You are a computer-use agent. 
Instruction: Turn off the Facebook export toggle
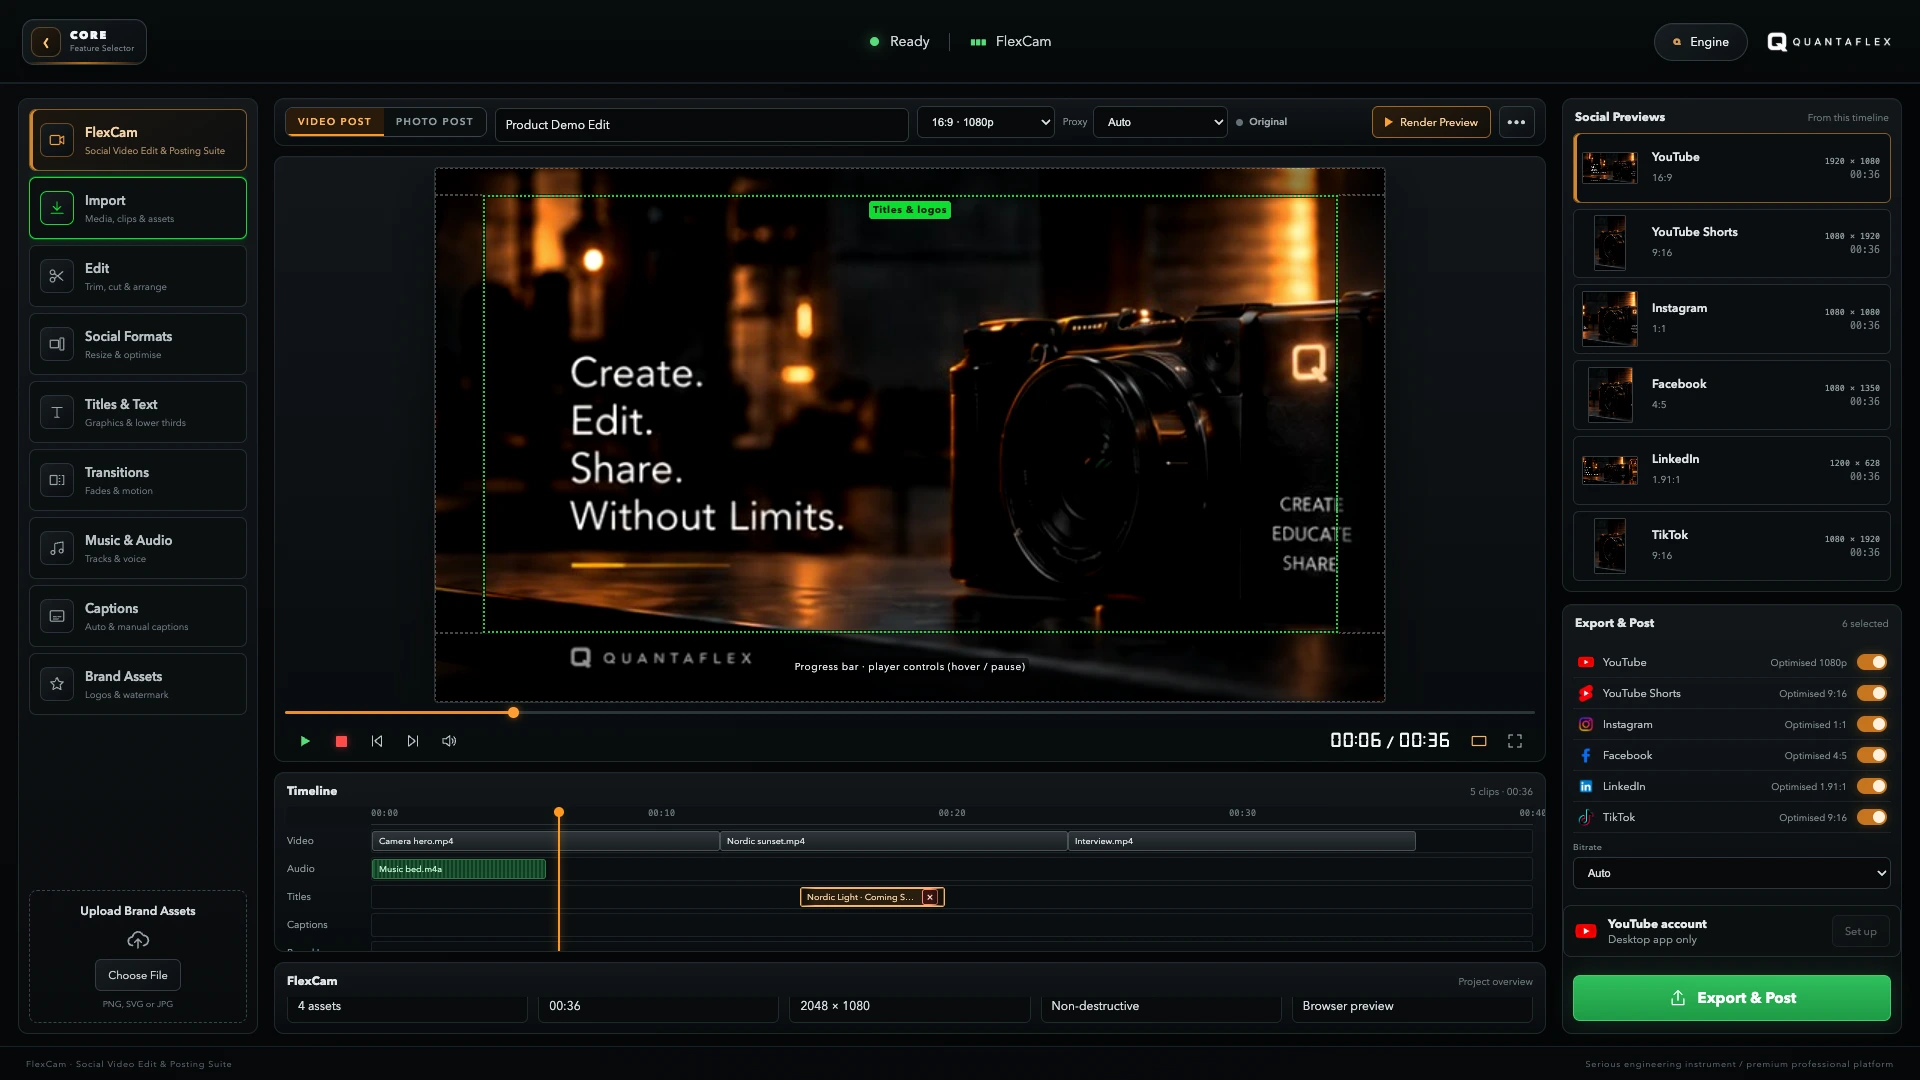pos(1872,755)
